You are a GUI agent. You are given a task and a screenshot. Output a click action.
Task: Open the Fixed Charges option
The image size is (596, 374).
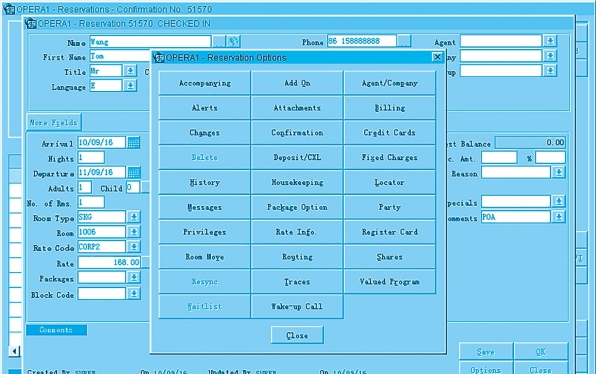[x=390, y=157]
